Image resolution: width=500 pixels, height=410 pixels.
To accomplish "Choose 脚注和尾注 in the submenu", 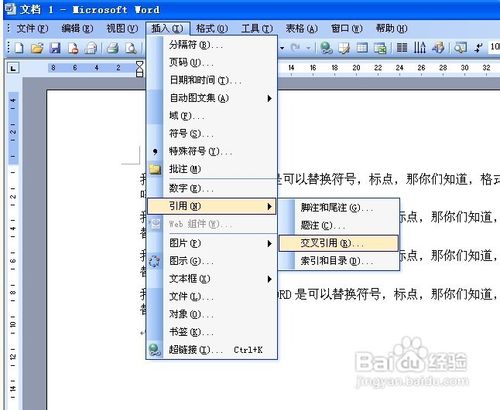I will coord(339,208).
